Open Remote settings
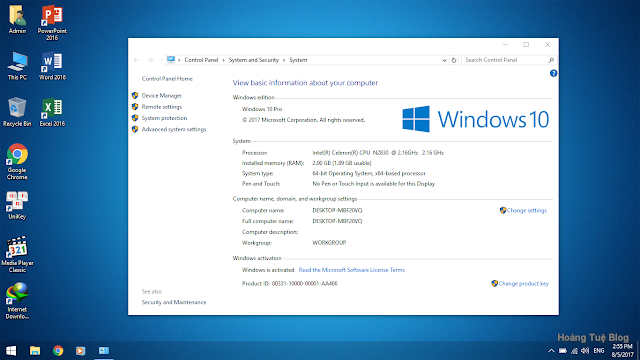Screen dimensions: 640x360 click(x=162, y=107)
